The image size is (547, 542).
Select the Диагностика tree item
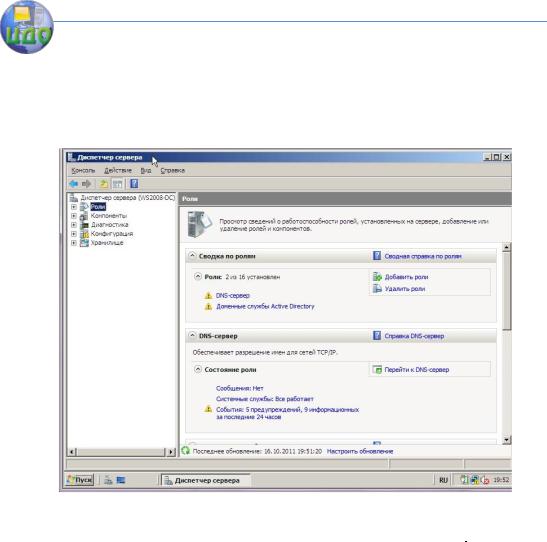[109, 225]
